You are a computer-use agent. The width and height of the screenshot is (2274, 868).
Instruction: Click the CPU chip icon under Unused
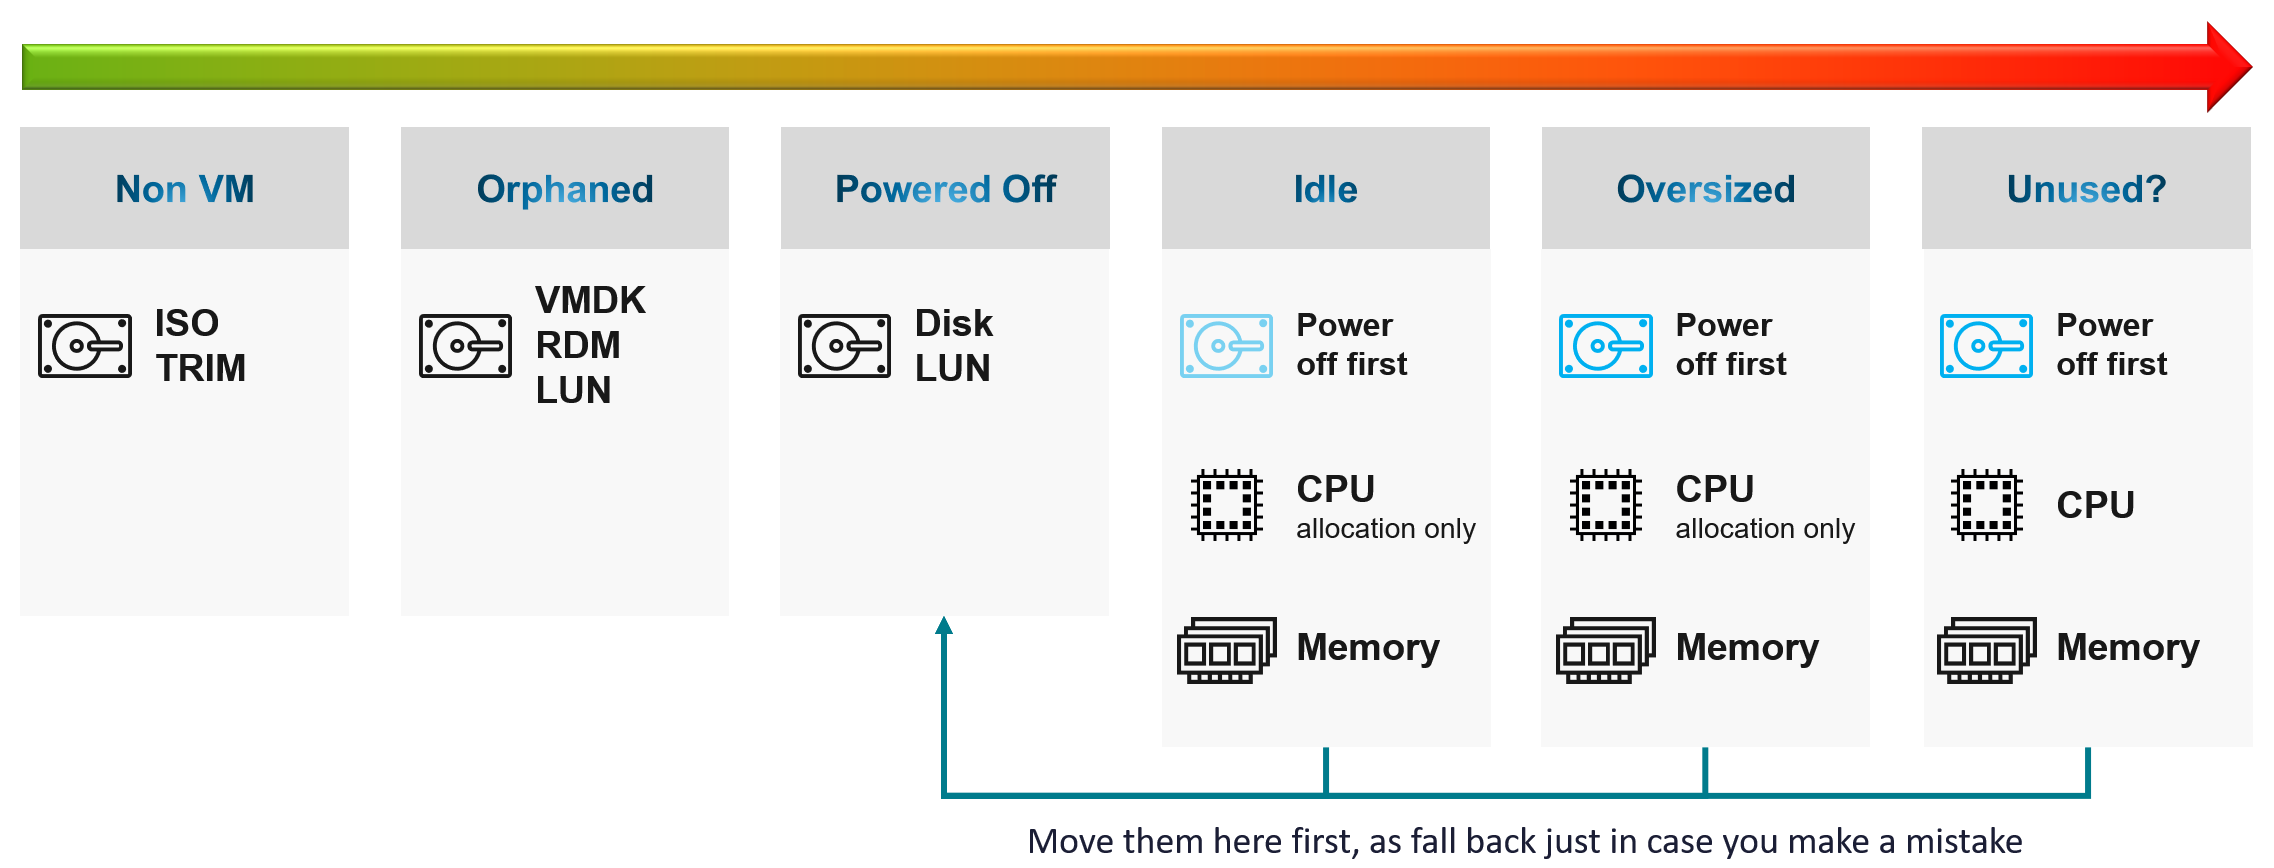coord(1987,505)
